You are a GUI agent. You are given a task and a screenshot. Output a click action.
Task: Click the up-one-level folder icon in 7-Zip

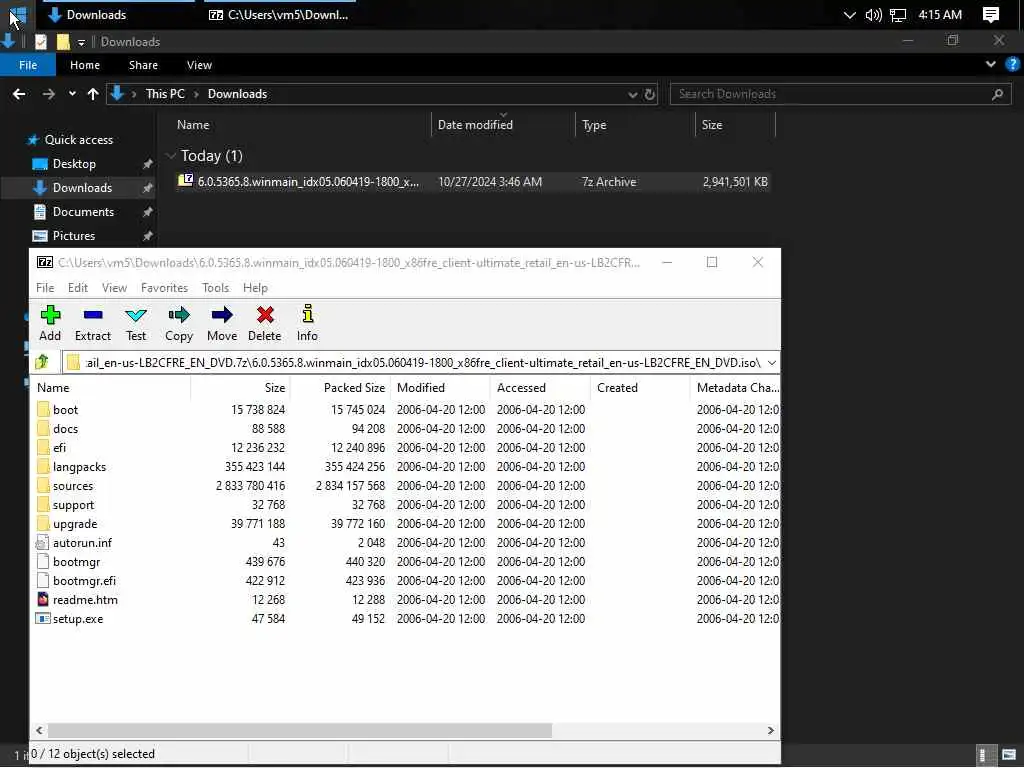tap(42, 362)
